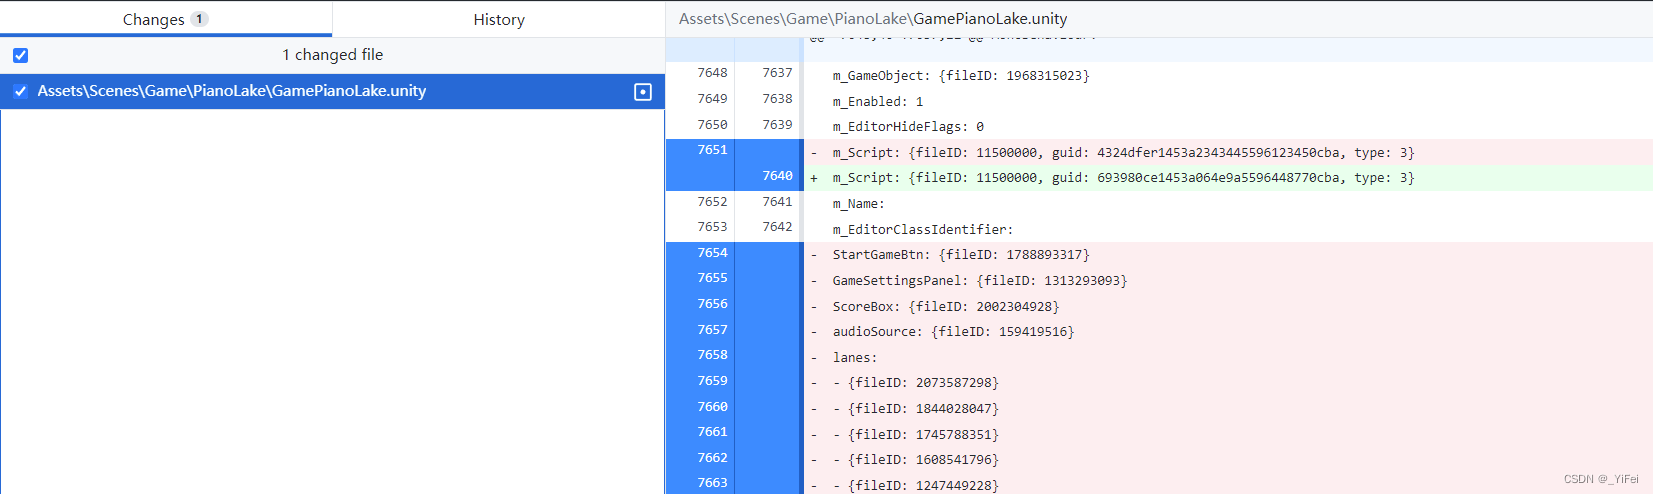Uncheck the GamePianoLake.unity file checkbox
Viewport: 1653px width, 494px height.
pos(20,91)
